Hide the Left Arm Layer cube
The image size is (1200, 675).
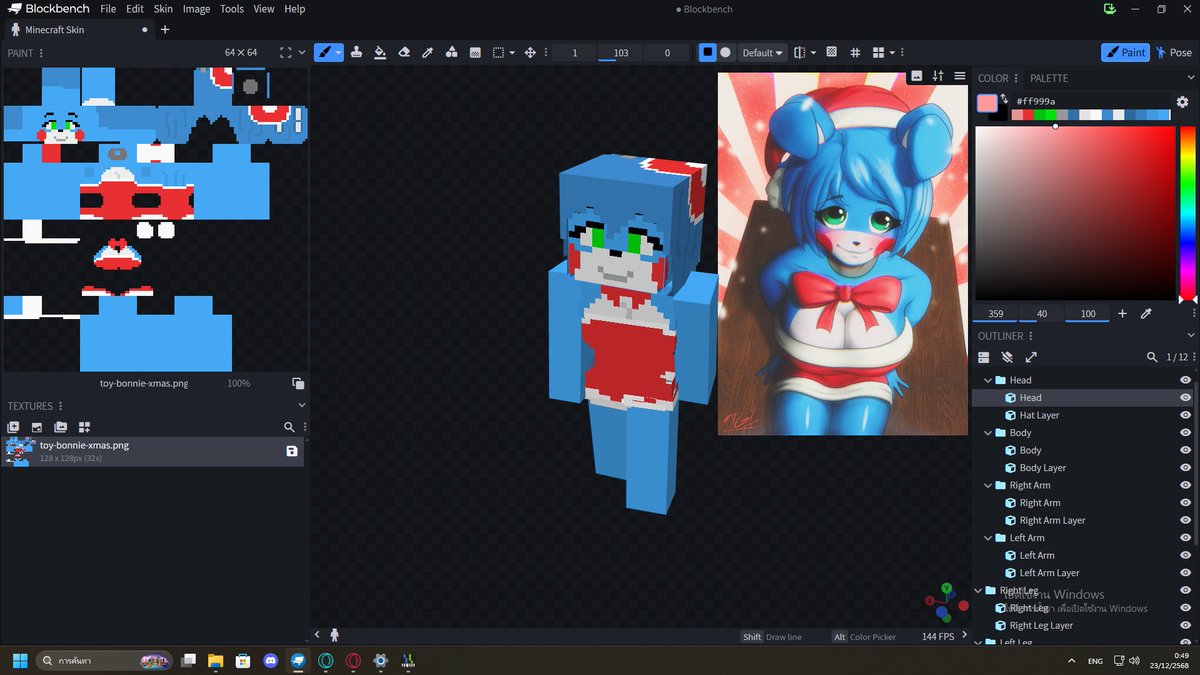click(x=1185, y=573)
